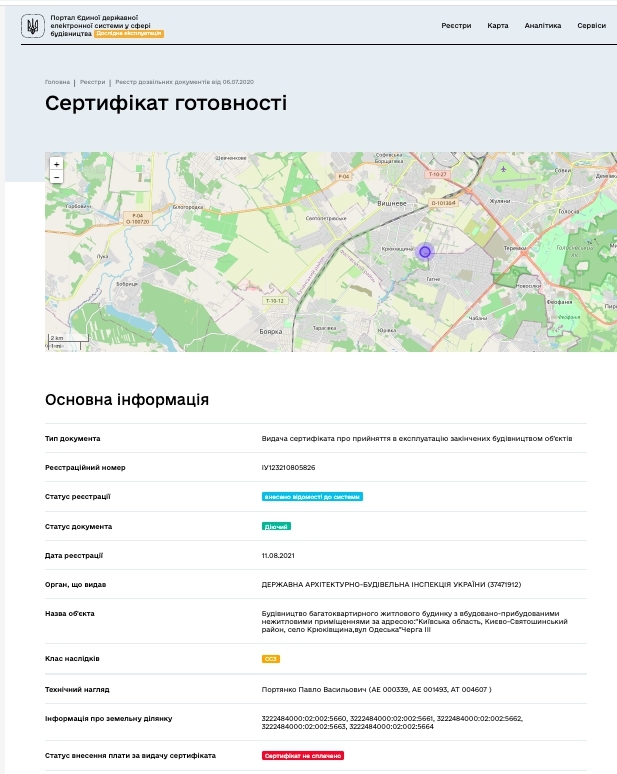The image size is (617, 774).
Task: Open the Аналітика menu item
Action: click(x=542, y=26)
